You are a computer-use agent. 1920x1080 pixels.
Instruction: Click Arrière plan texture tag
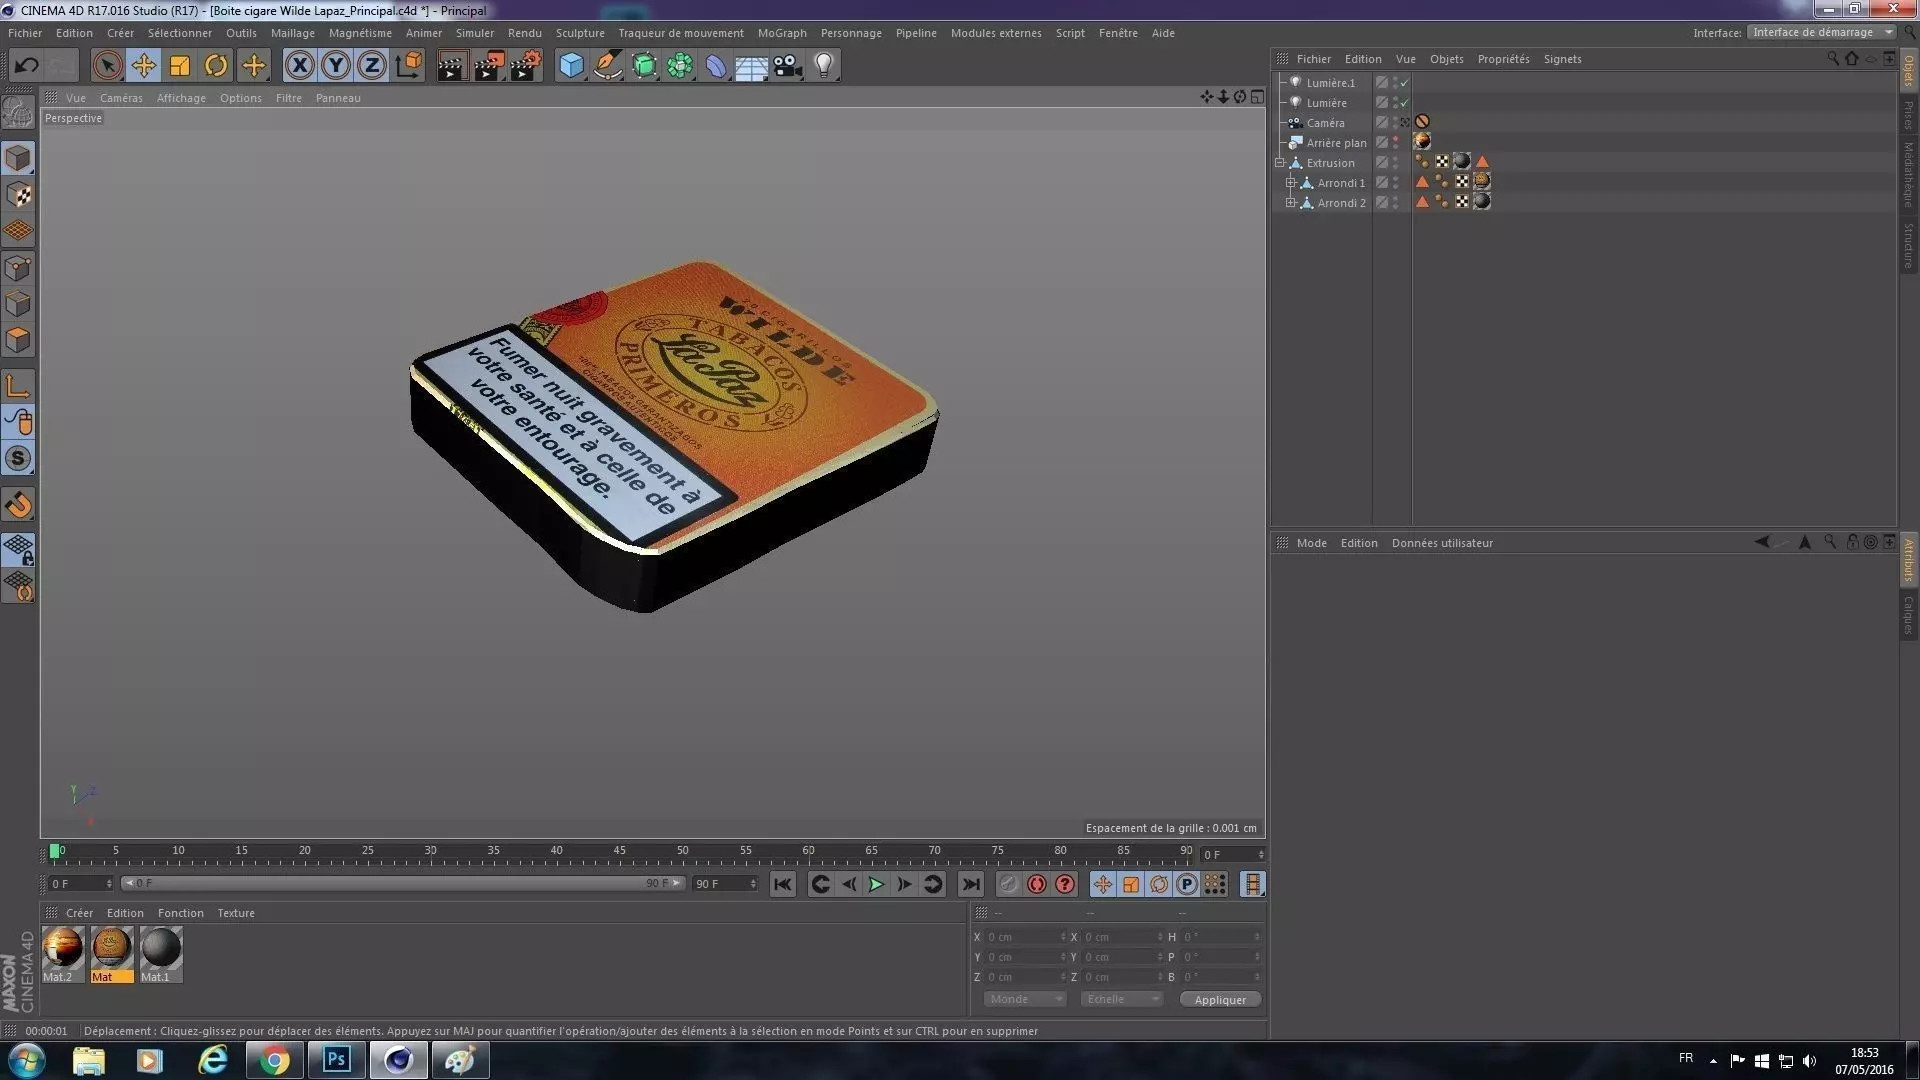1422,142
